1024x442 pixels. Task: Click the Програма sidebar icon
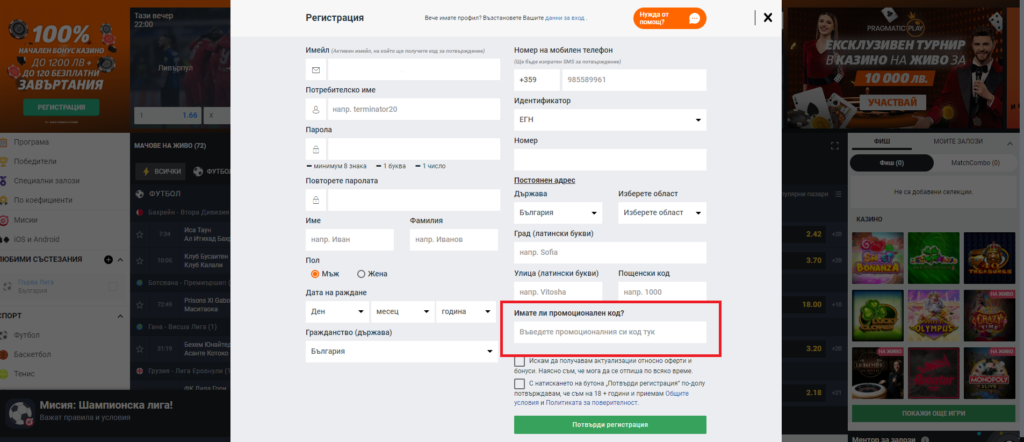pos(5,142)
